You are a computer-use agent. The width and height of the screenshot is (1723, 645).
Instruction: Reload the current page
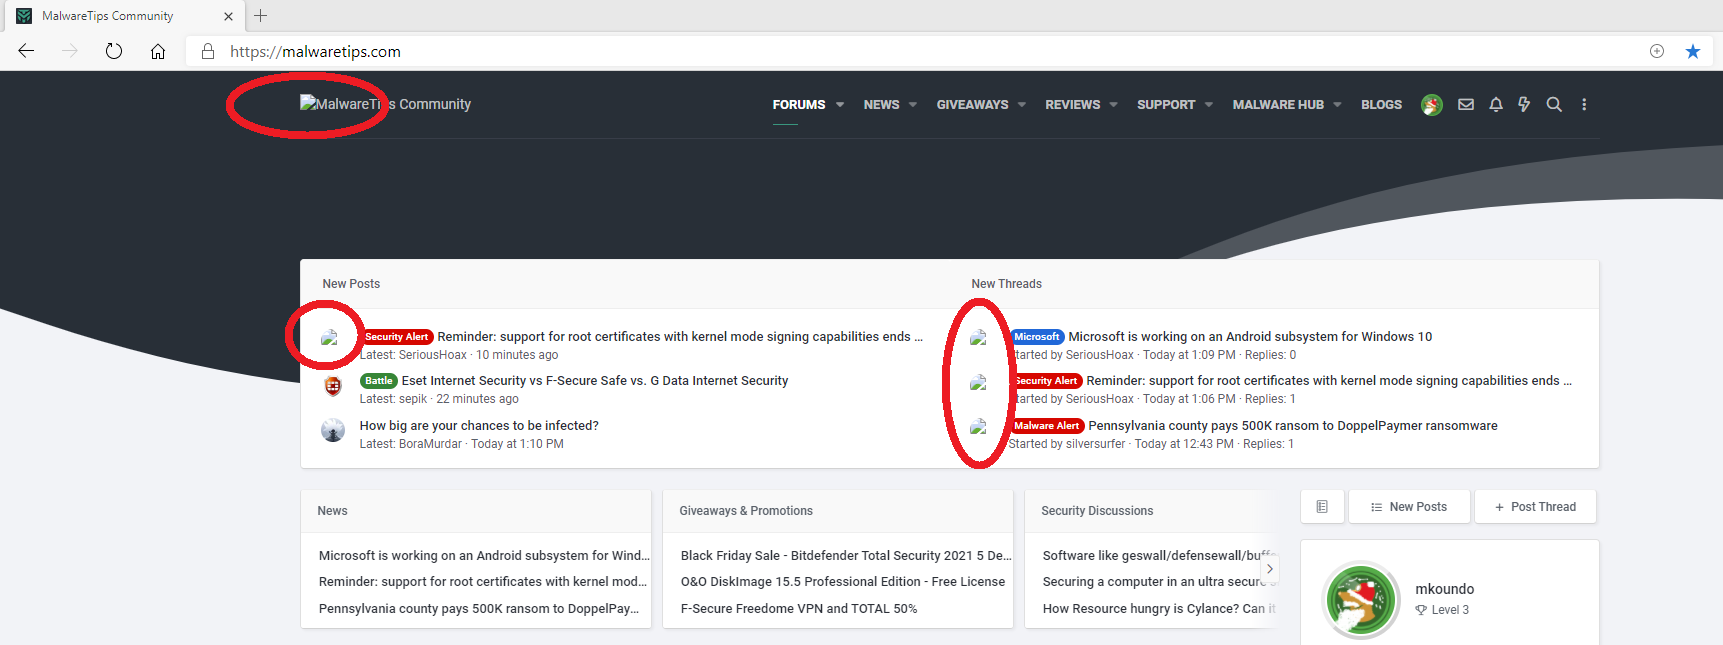pos(114,51)
